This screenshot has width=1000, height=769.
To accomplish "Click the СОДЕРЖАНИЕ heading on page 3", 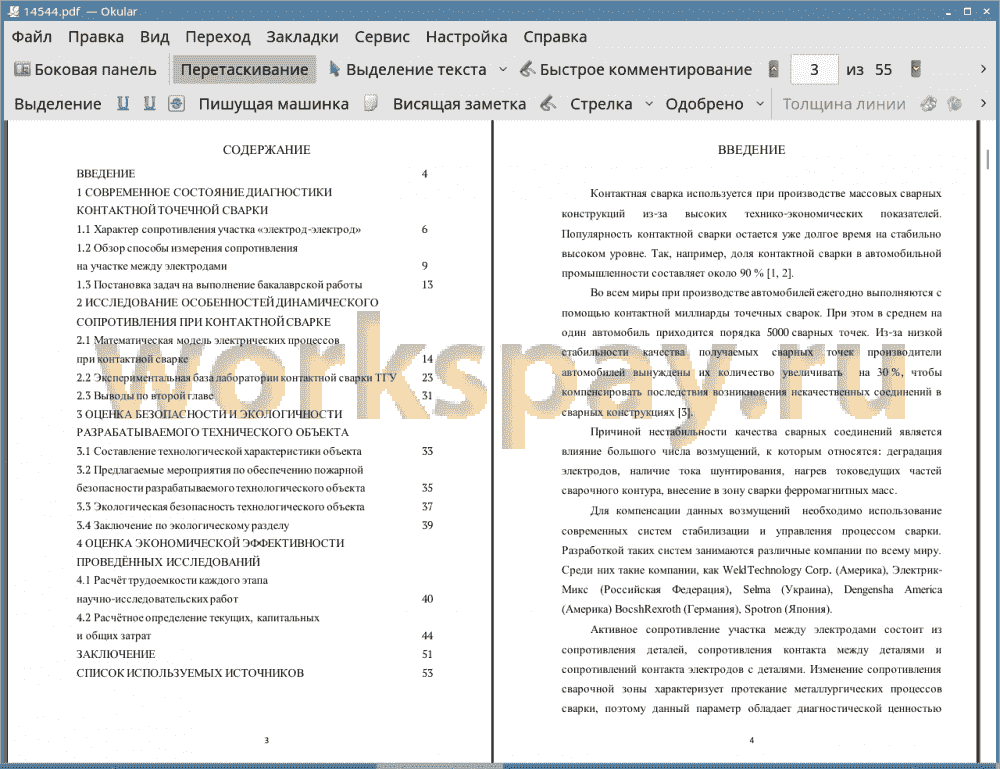I will 267,150.
